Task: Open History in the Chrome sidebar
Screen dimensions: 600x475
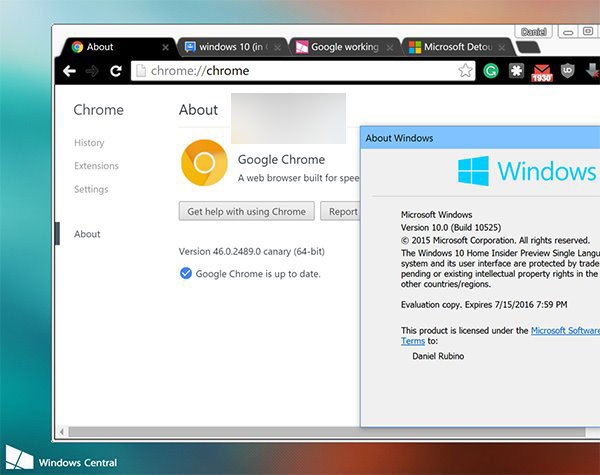Action: point(89,143)
